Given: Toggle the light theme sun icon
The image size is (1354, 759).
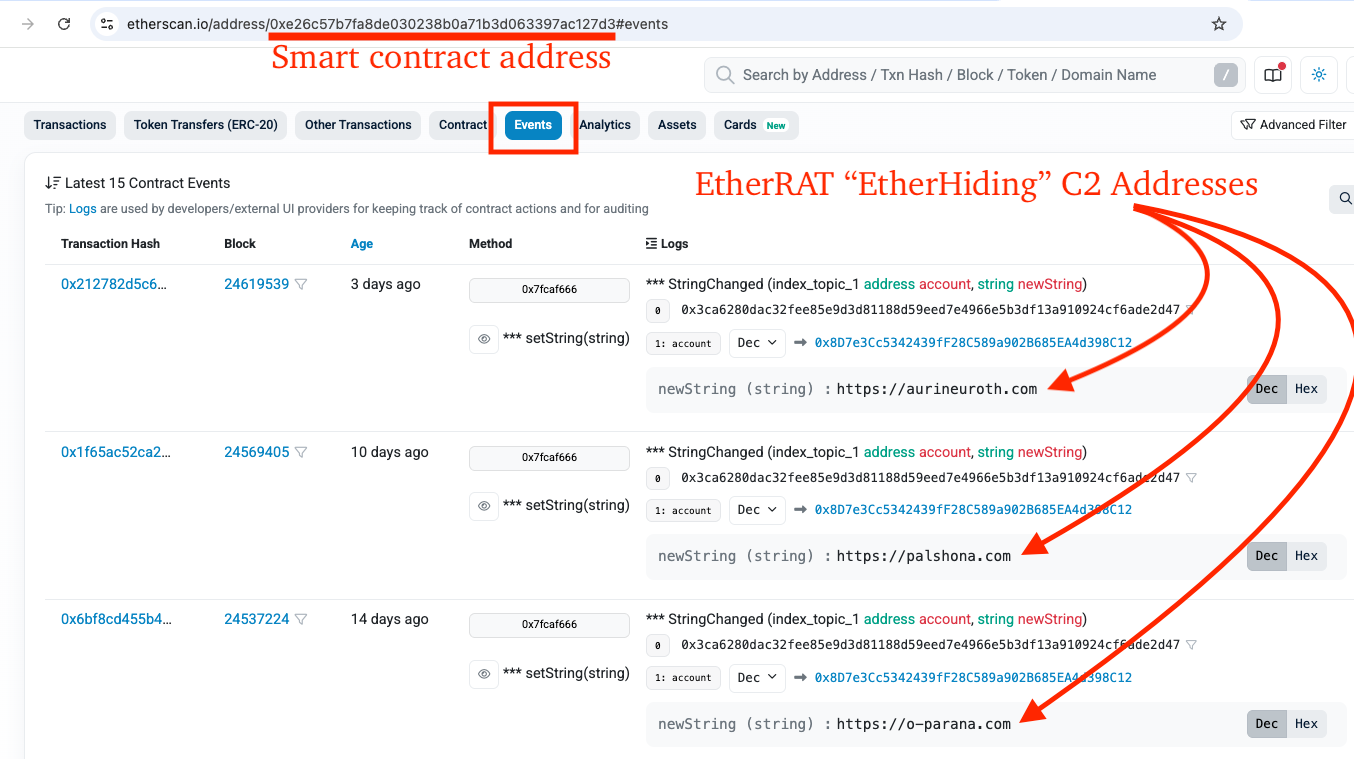Looking at the screenshot, I should coord(1318,74).
